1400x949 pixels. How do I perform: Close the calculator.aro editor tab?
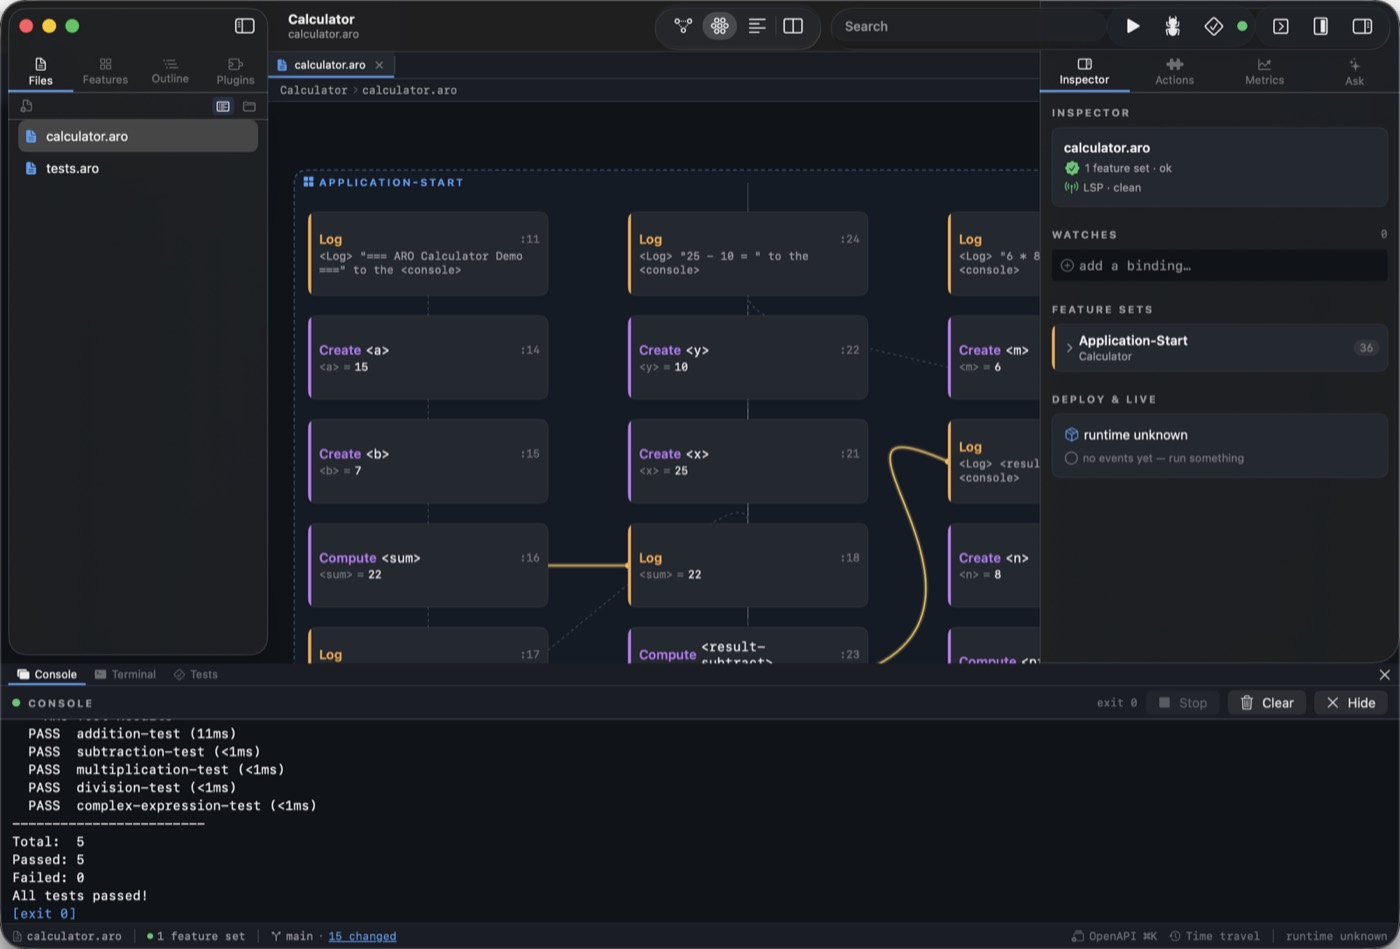(x=379, y=65)
